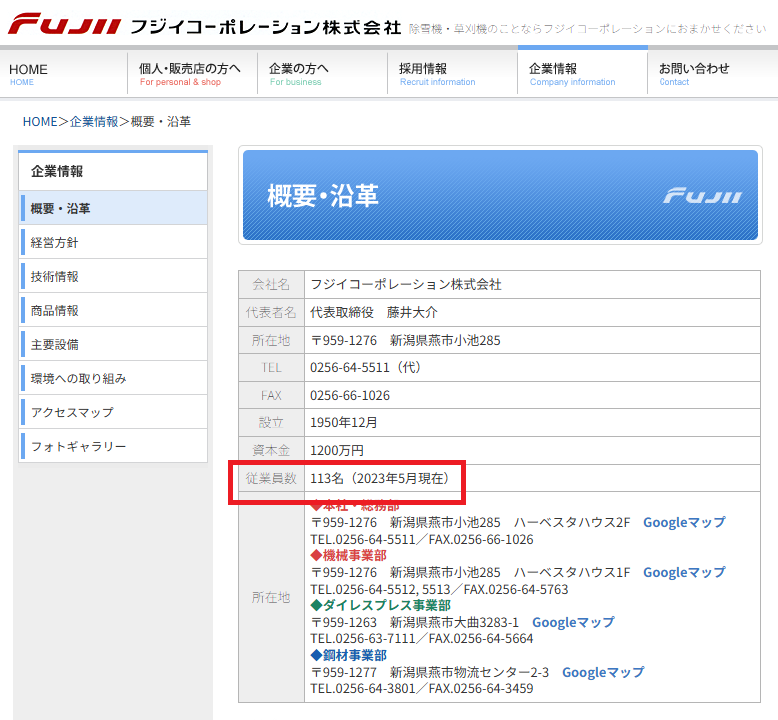
Task: Select 概要・沿革 in sidebar
Action: click(113, 208)
